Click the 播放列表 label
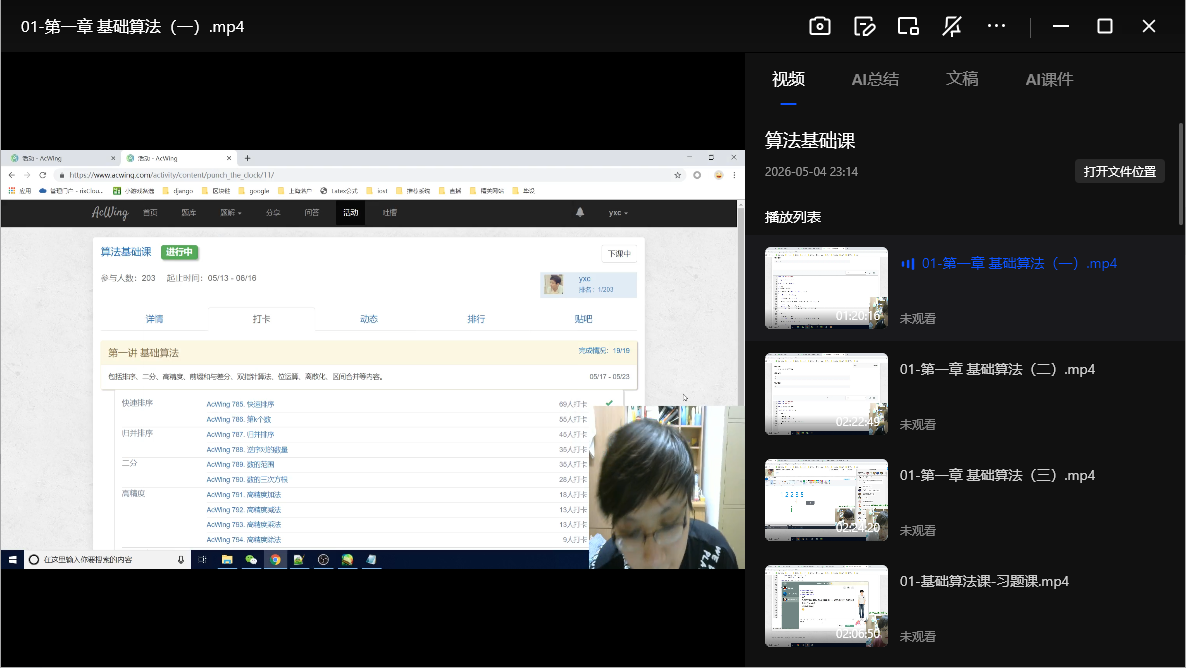This screenshot has width=1186, height=668. (793, 217)
